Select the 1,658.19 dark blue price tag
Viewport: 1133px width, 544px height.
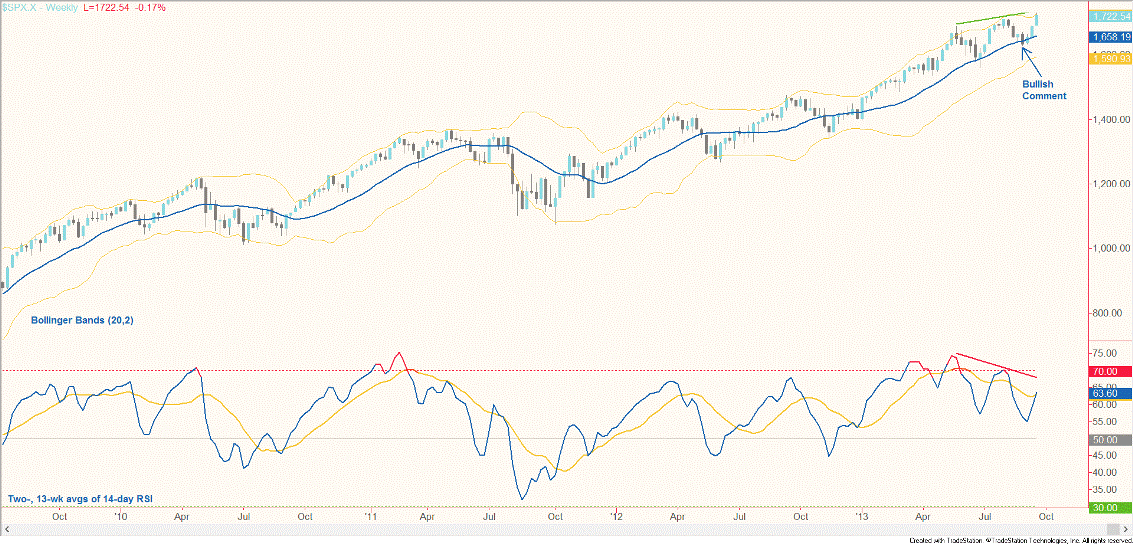pyautogui.click(x=1110, y=37)
